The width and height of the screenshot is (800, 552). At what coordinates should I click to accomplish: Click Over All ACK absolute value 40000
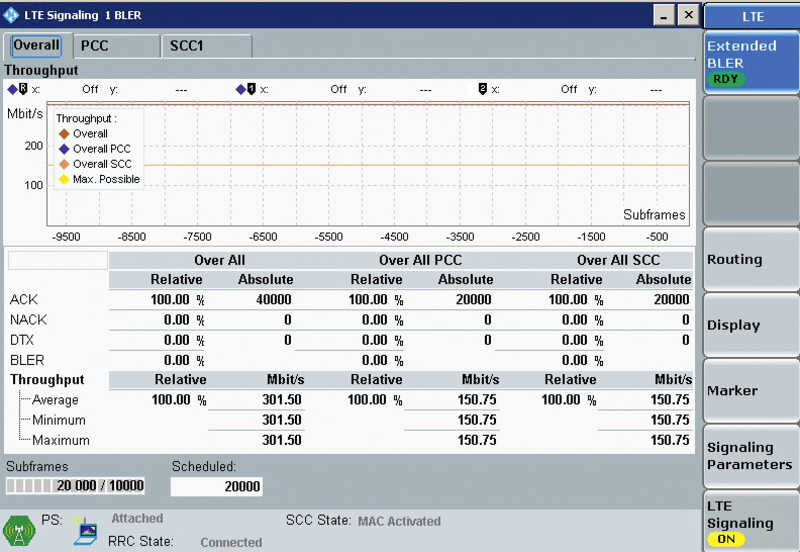pyautogui.click(x=273, y=299)
